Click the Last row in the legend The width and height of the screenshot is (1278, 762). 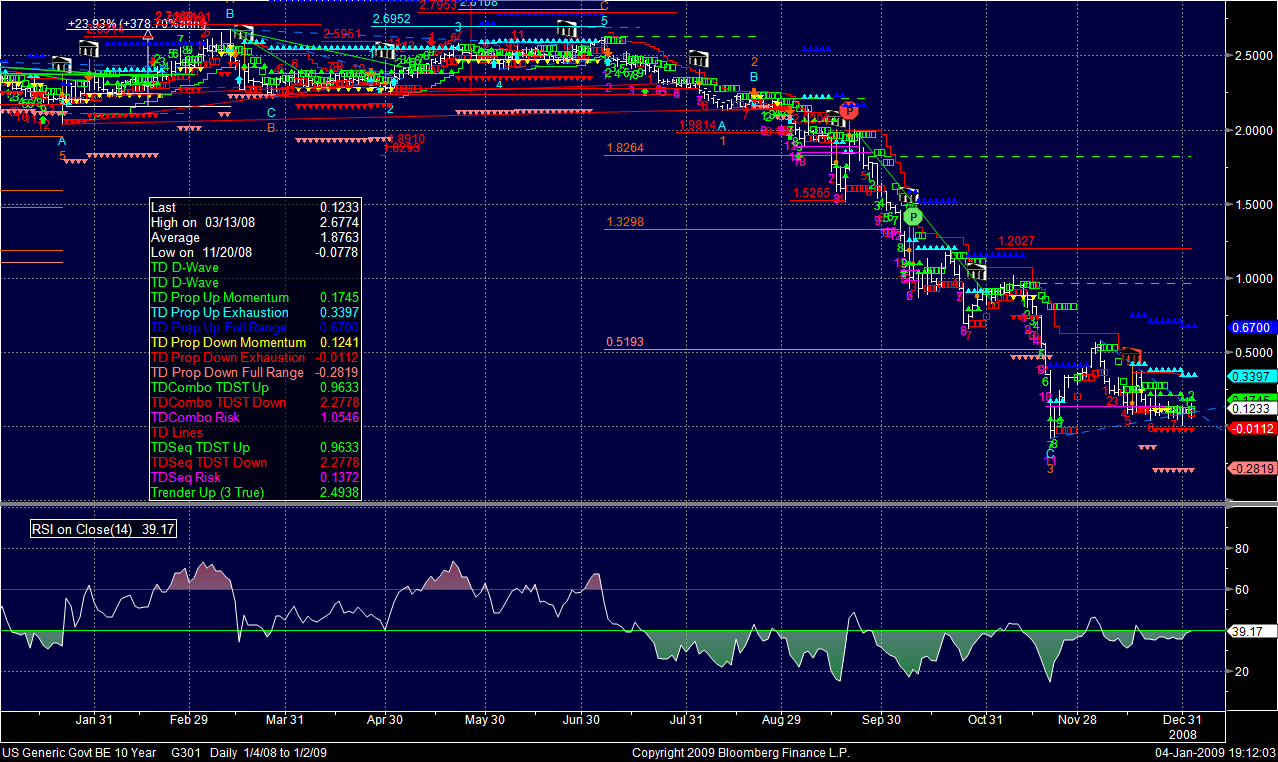click(254, 207)
